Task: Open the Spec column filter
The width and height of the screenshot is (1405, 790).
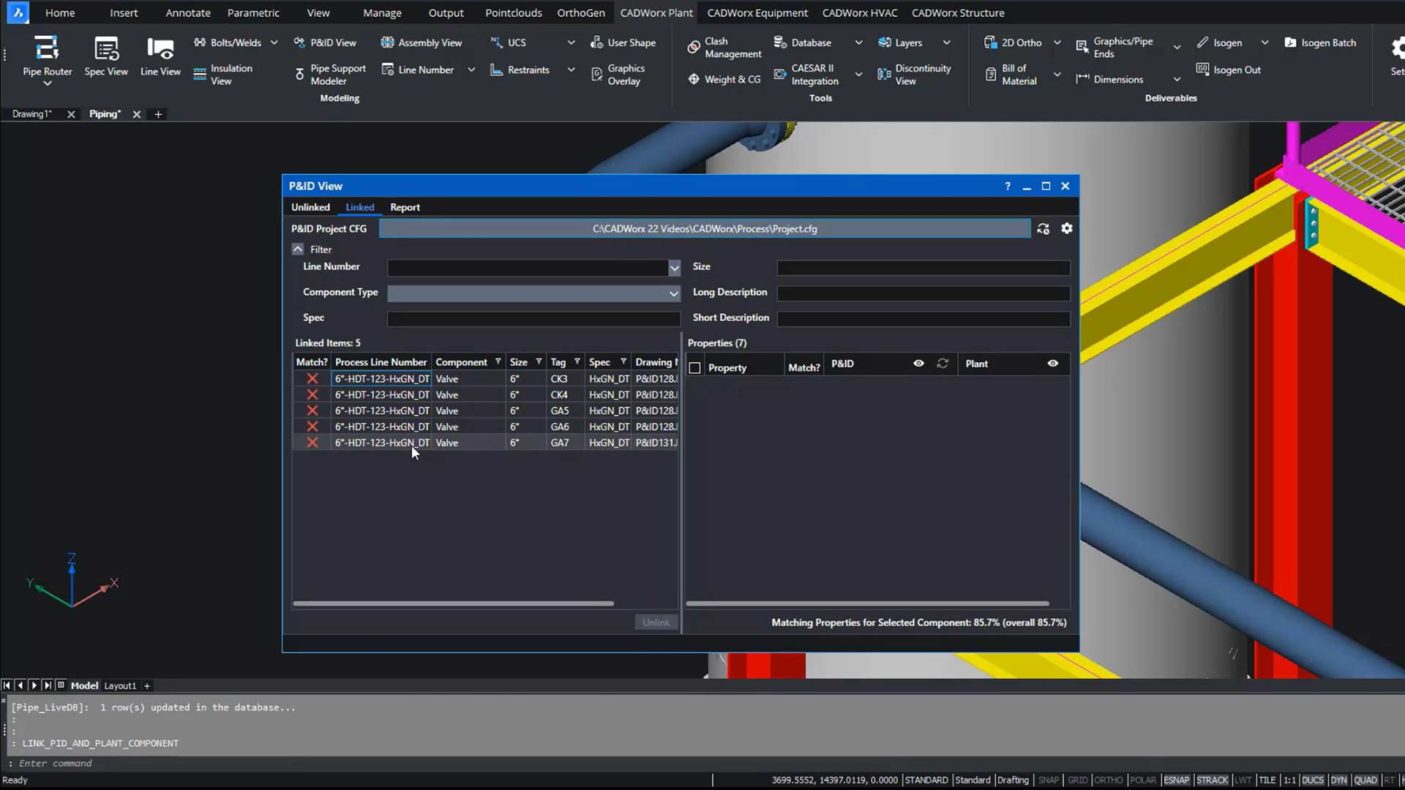Action: click(x=623, y=362)
